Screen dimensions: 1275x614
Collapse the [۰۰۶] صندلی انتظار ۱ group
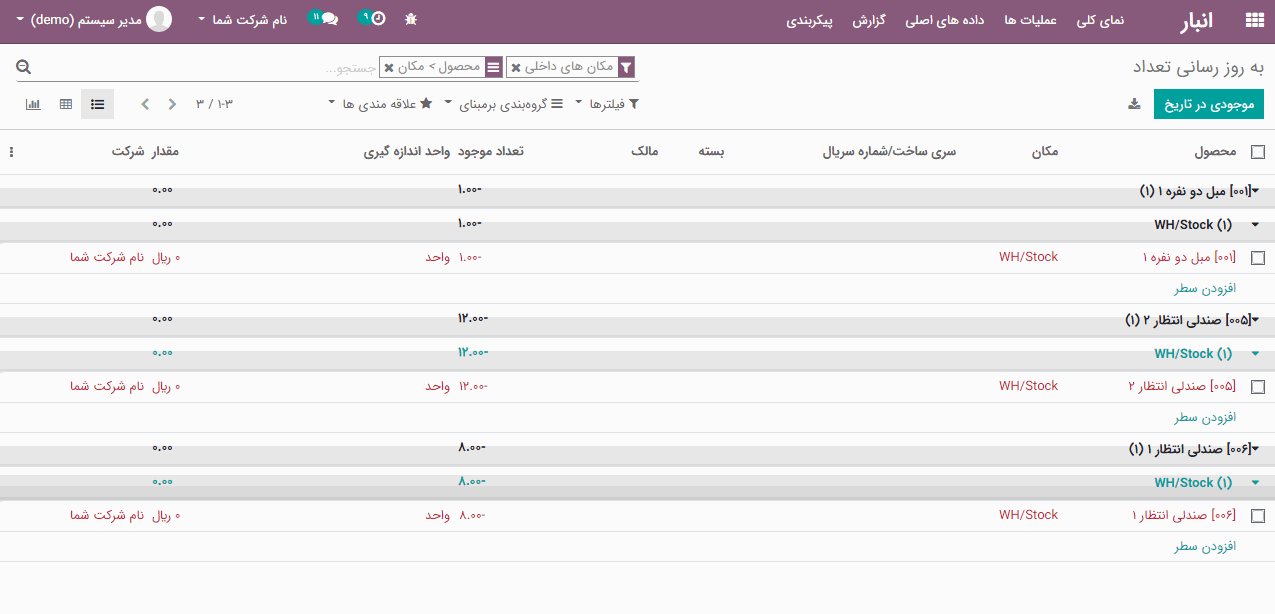click(x=1255, y=449)
